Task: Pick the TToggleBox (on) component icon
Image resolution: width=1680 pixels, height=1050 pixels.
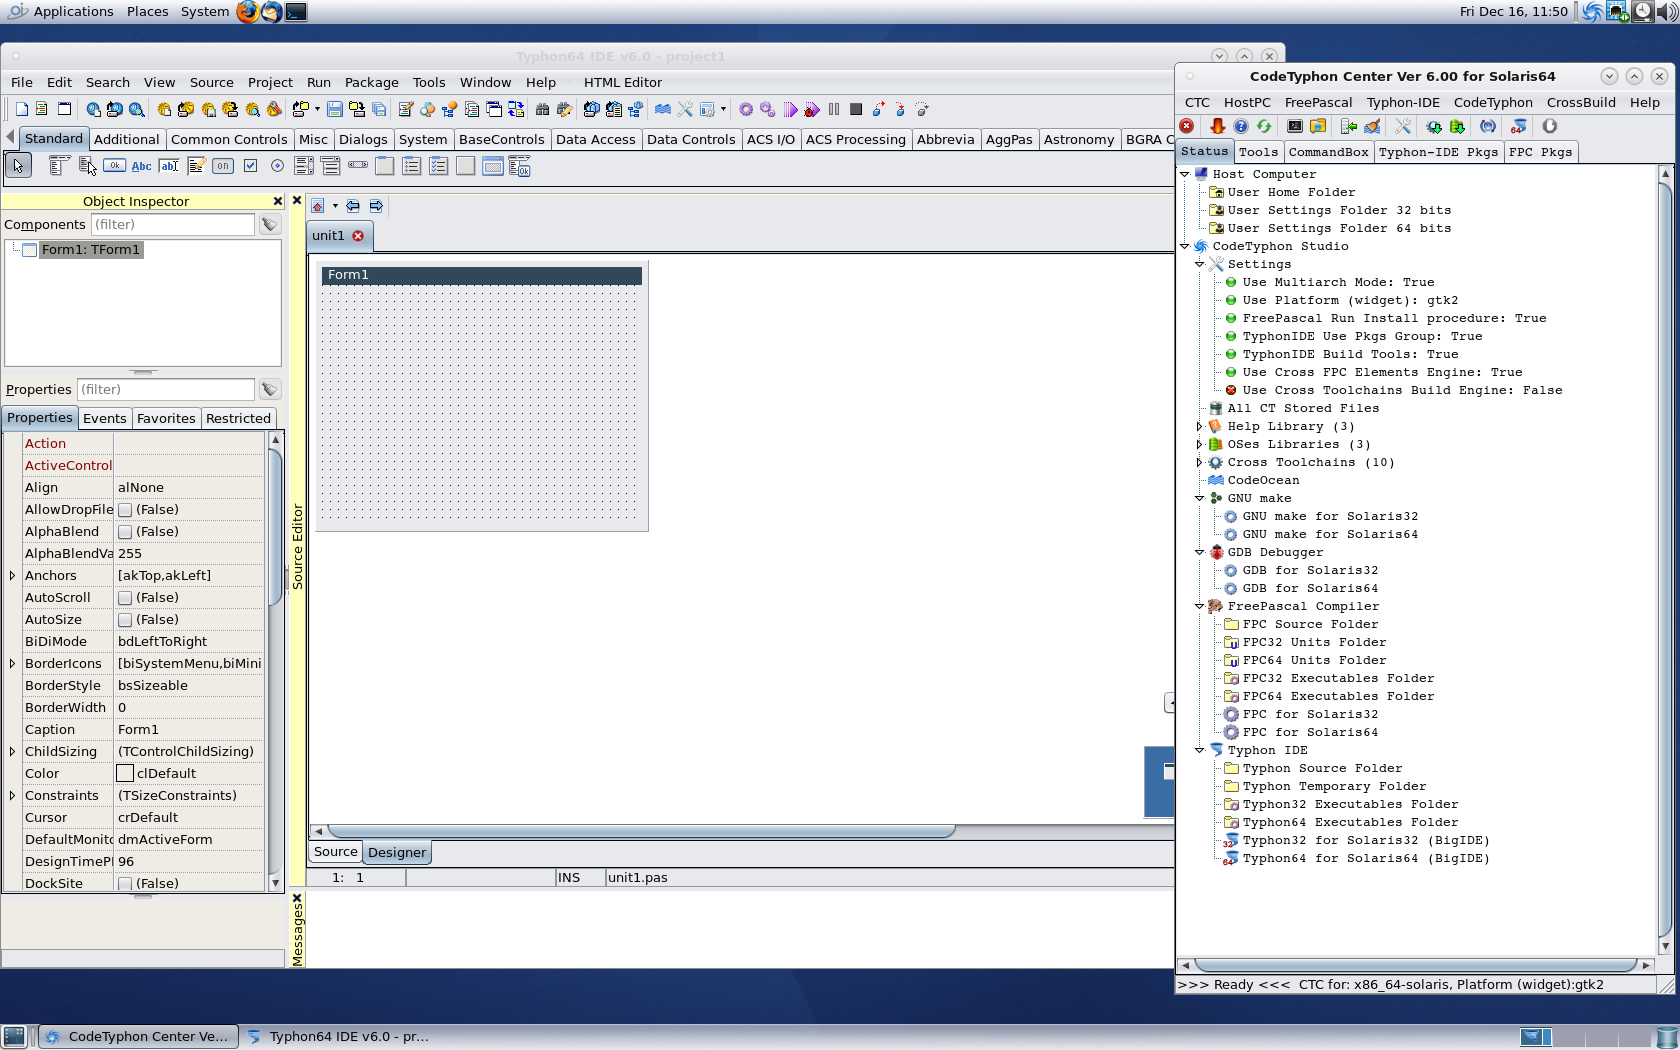Action: 223,166
